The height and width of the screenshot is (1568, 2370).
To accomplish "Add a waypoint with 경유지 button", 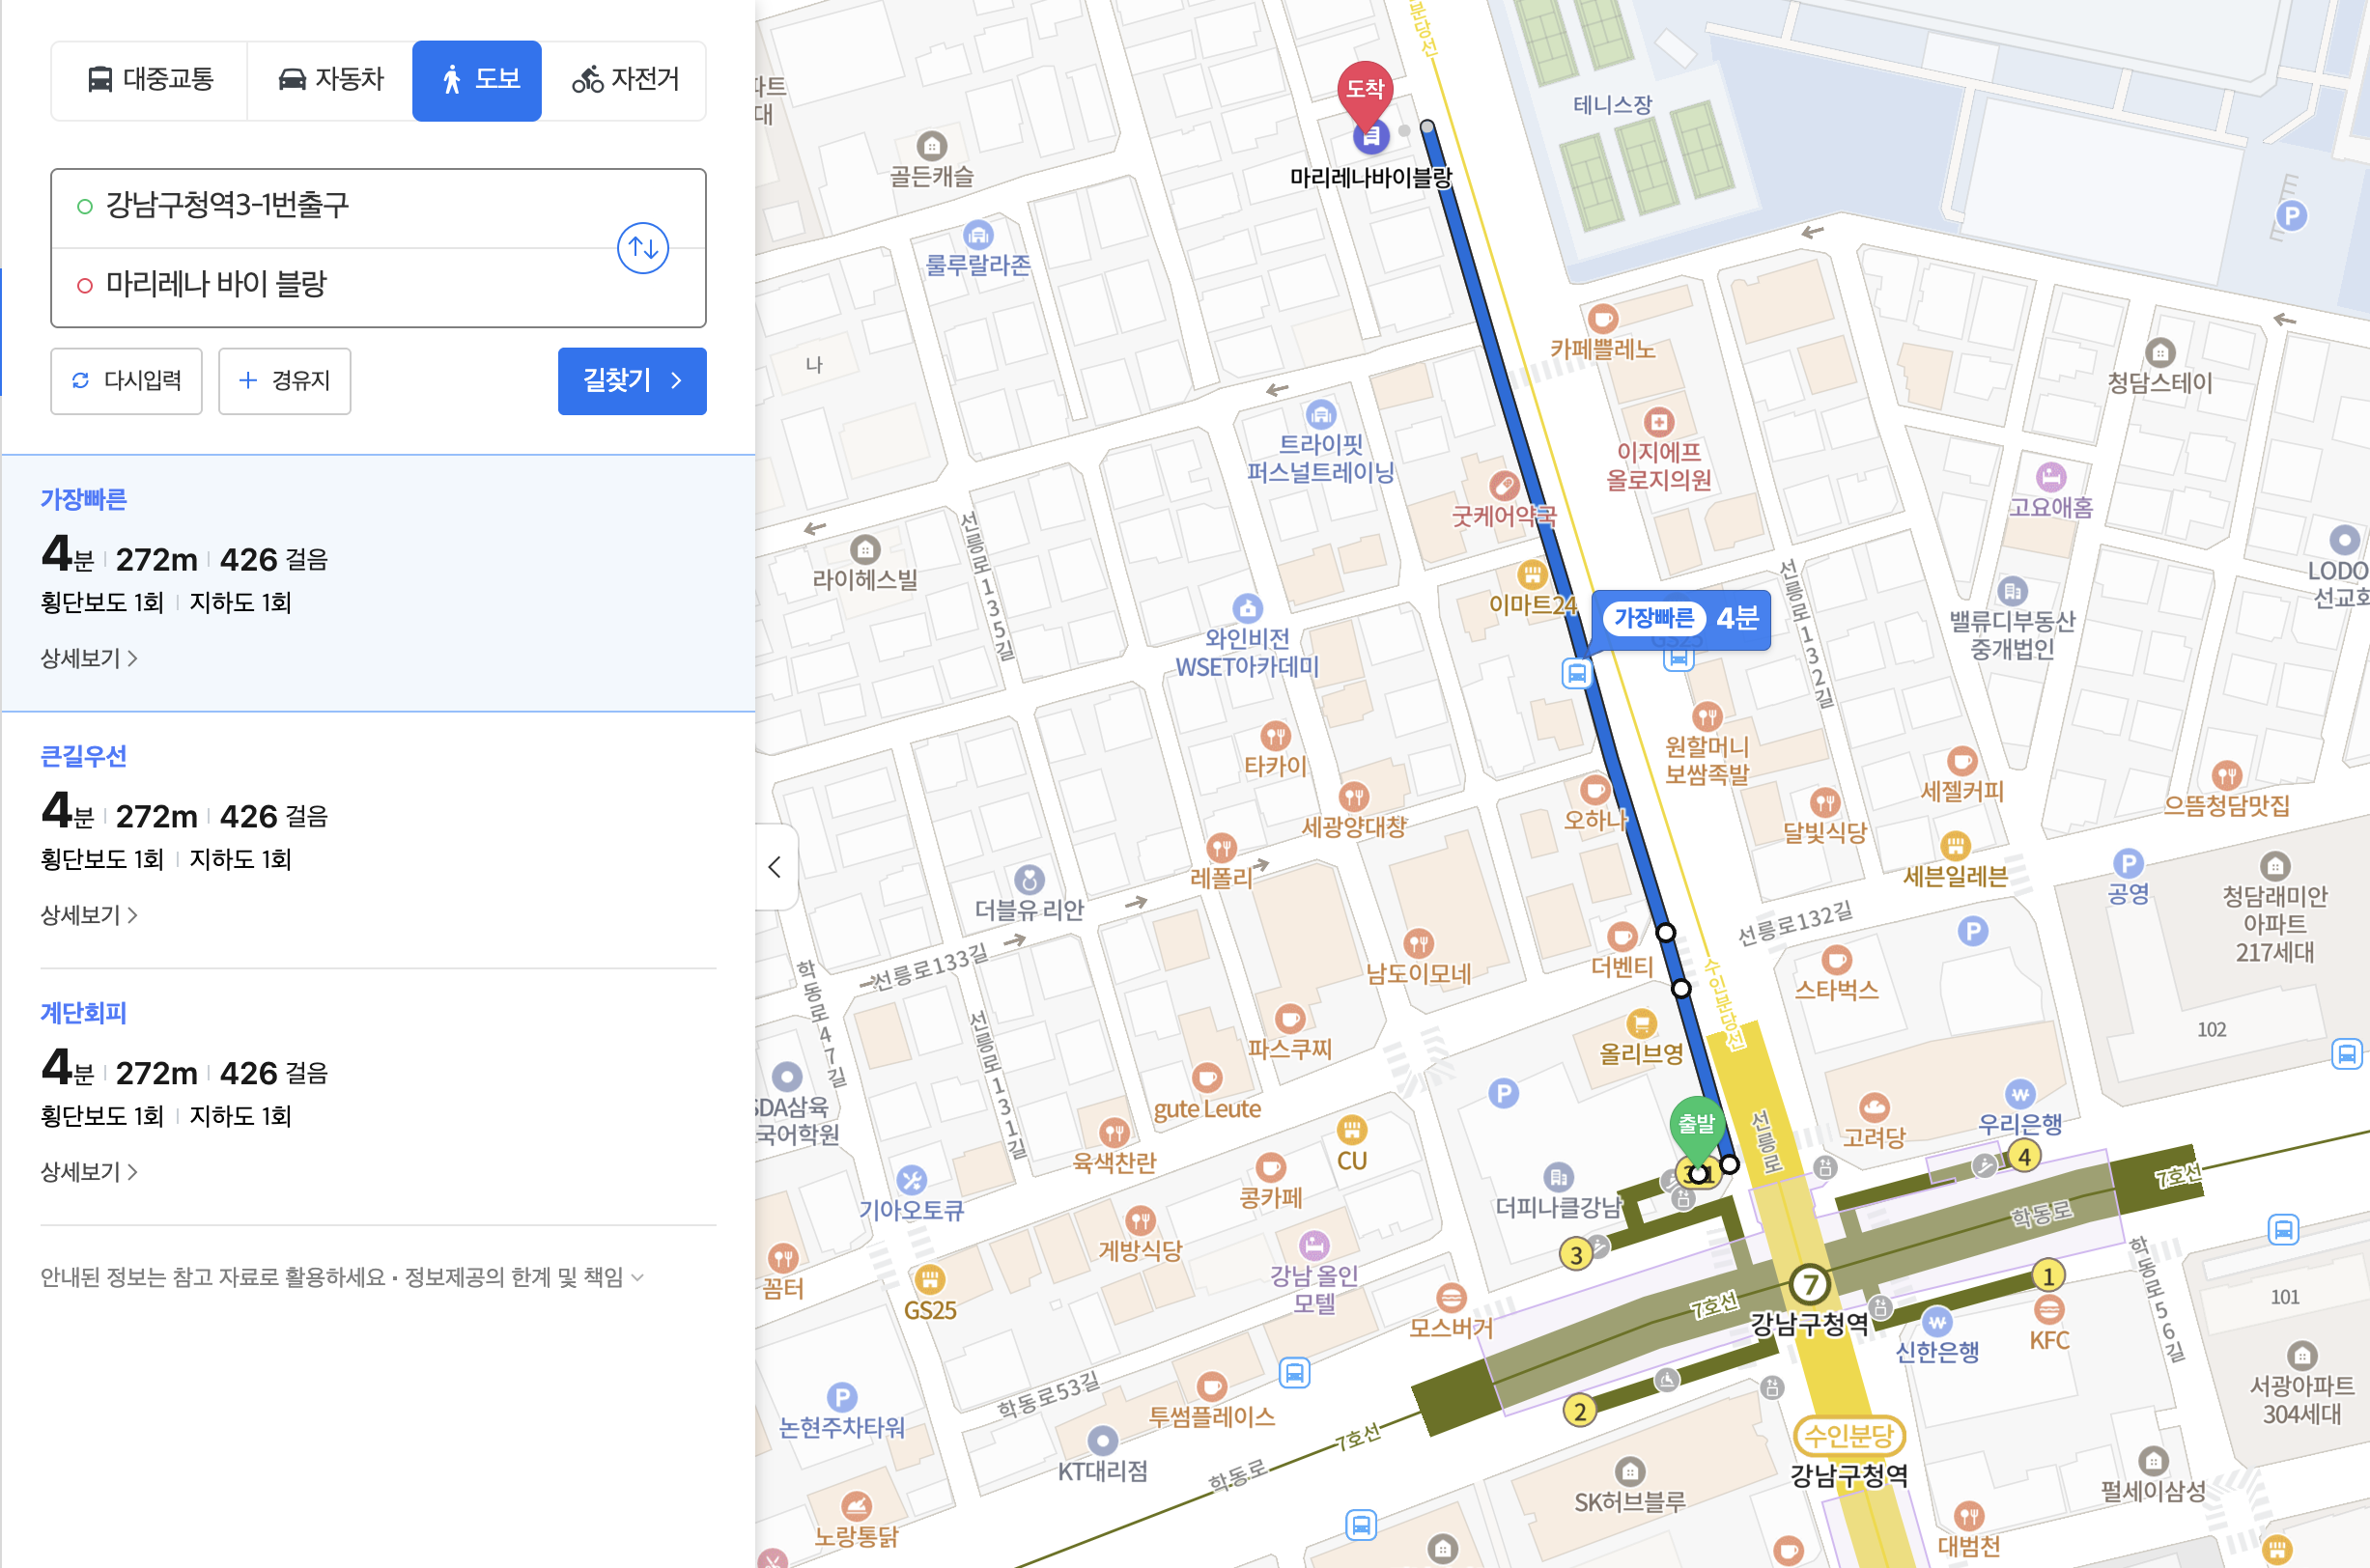I will coord(284,381).
